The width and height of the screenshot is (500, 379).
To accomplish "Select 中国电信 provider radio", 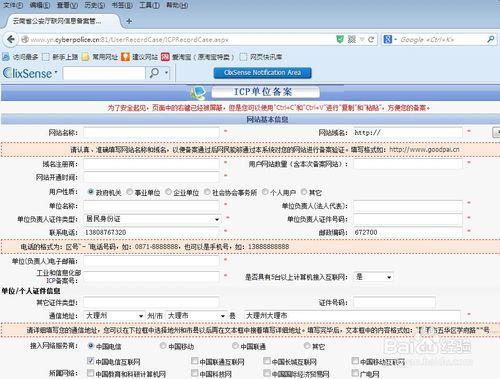I will pyautogui.click(x=90, y=346).
